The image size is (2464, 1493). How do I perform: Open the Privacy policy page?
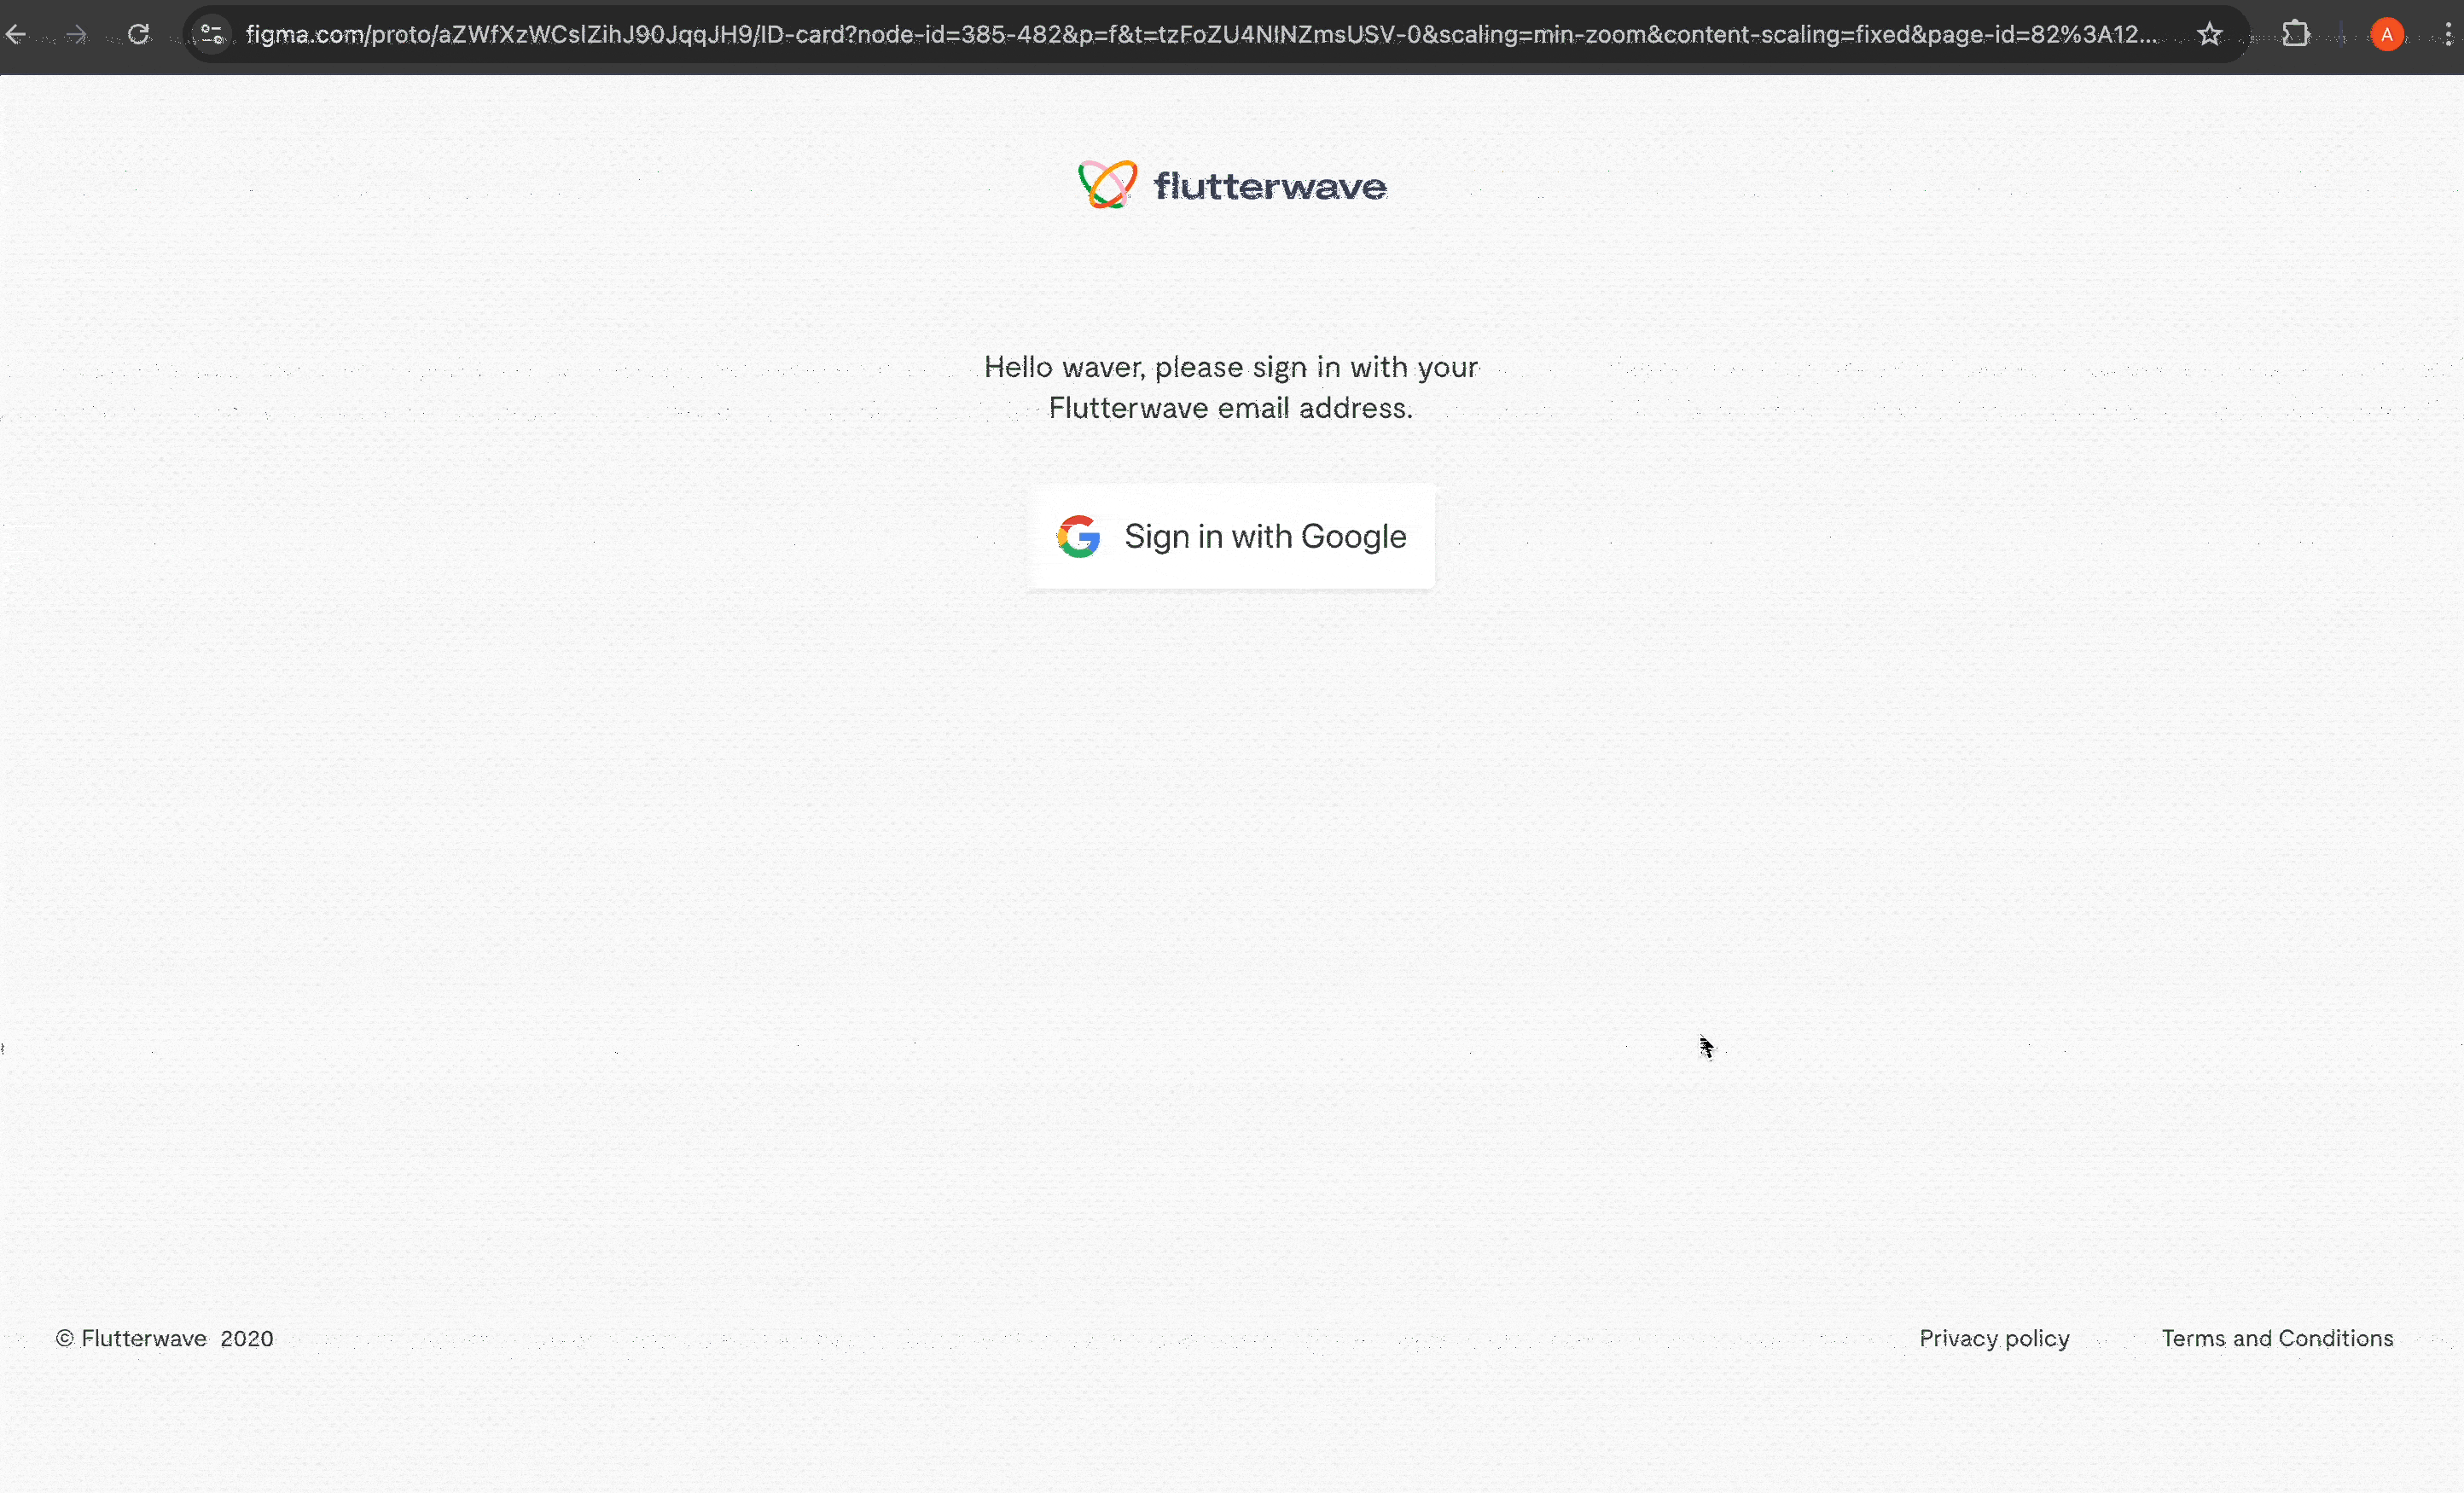click(x=1994, y=1338)
